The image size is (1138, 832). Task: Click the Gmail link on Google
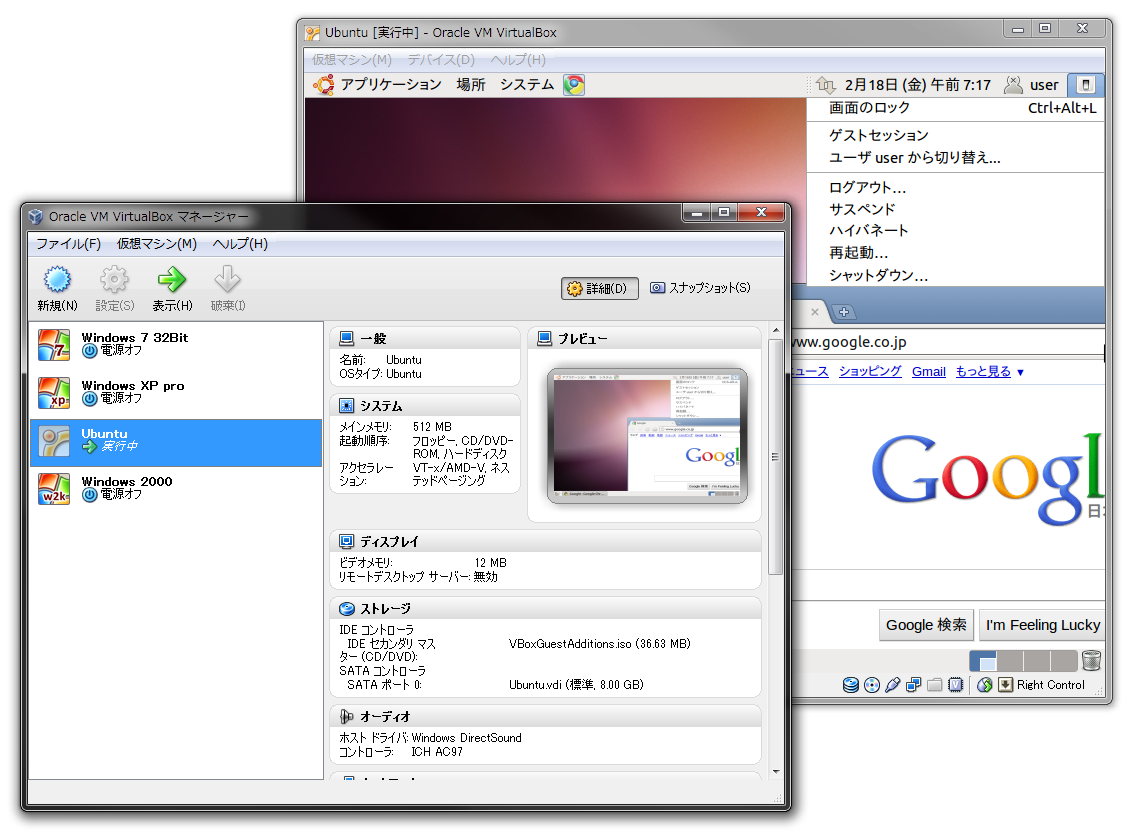click(928, 372)
